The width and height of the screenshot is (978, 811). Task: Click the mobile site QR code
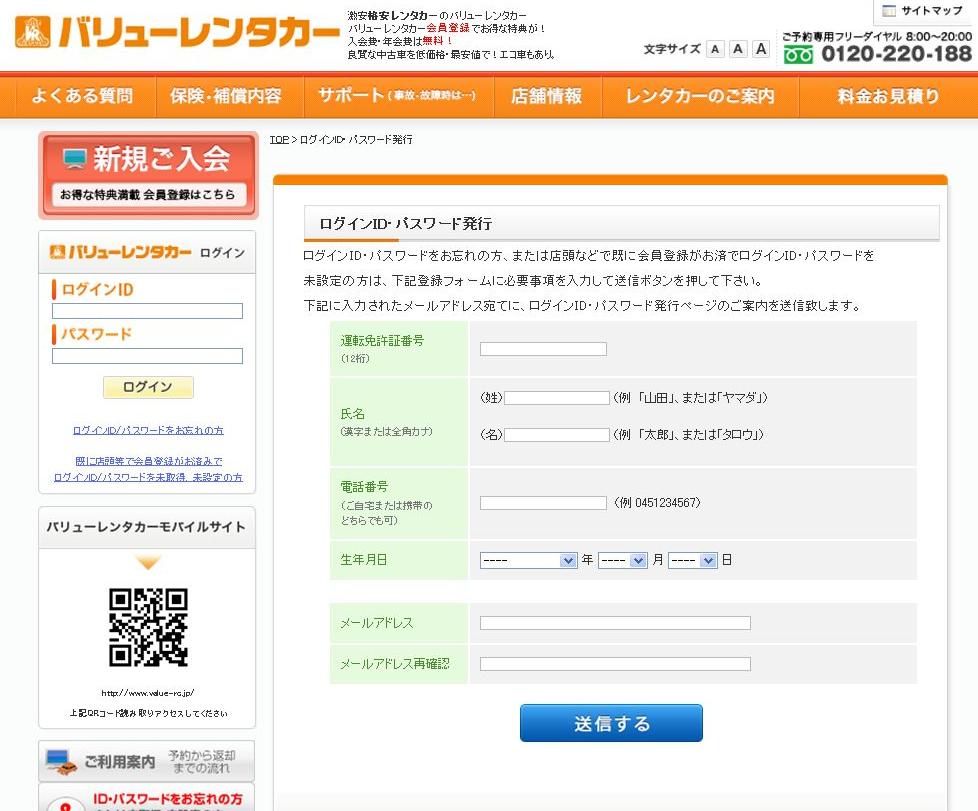coord(148,628)
